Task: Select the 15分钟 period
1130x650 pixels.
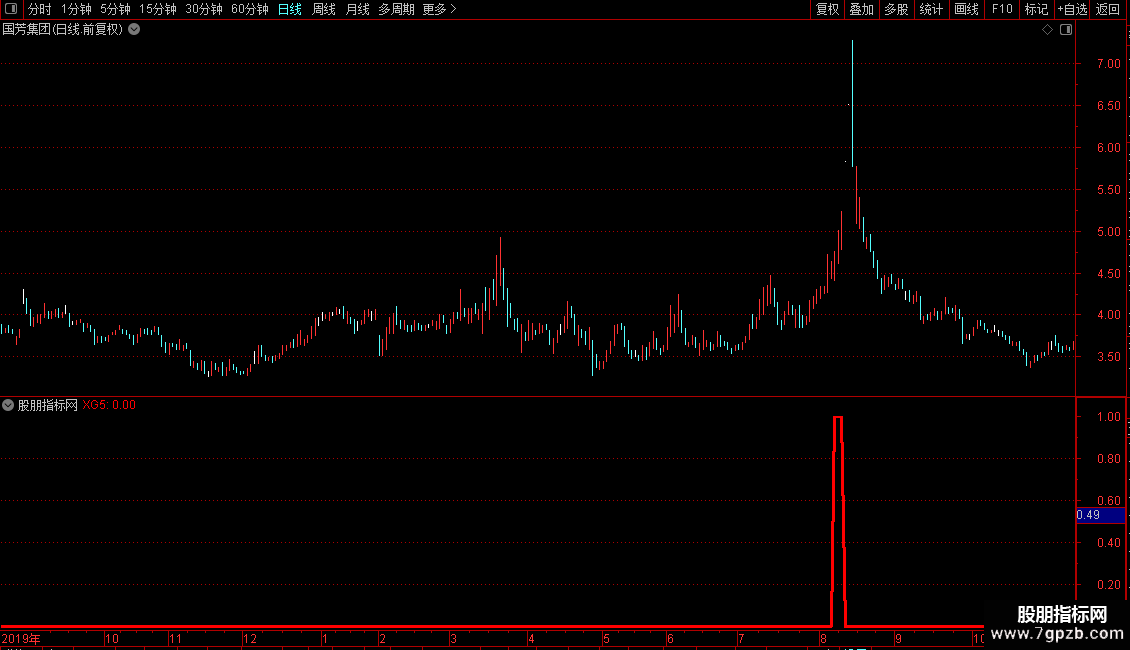Action: click(x=158, y=9)
